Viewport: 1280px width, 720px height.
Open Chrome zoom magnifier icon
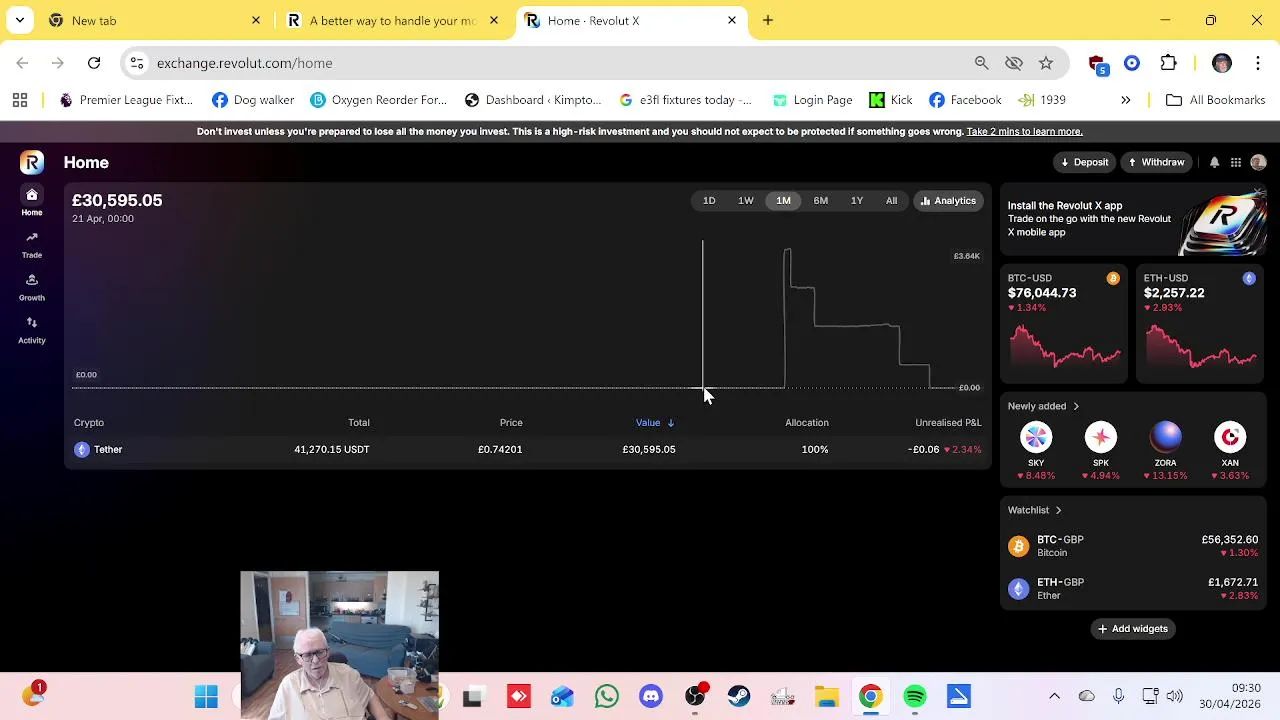coord(981,63)
